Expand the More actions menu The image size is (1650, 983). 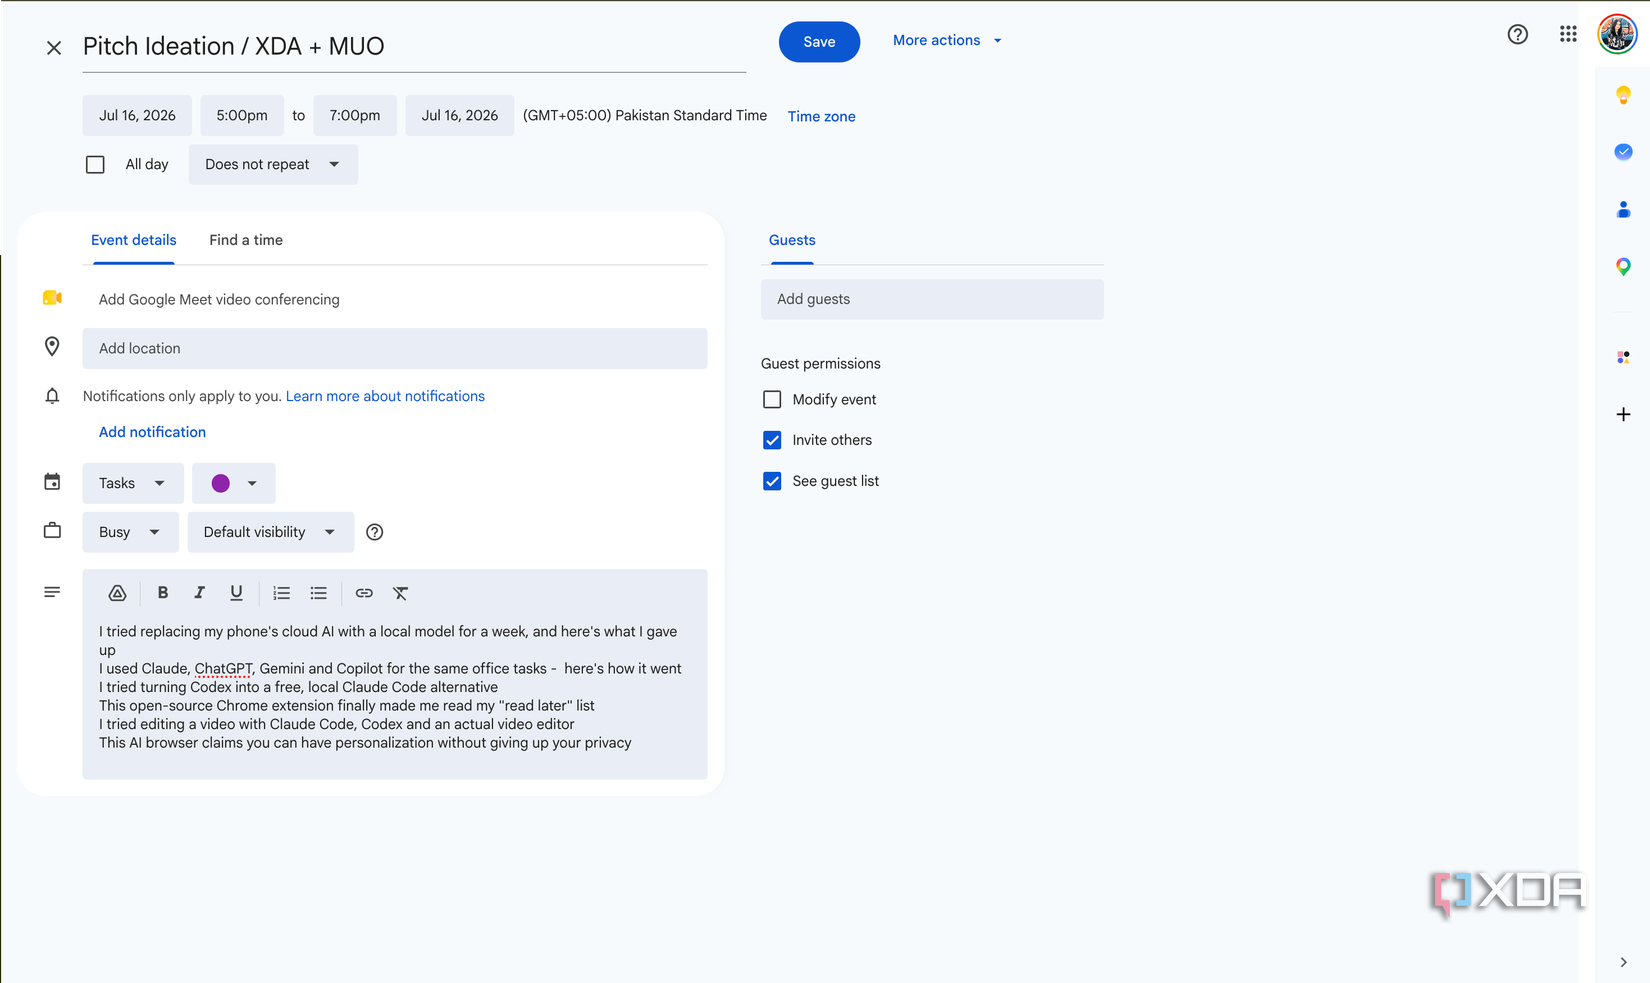coord(947,40)
